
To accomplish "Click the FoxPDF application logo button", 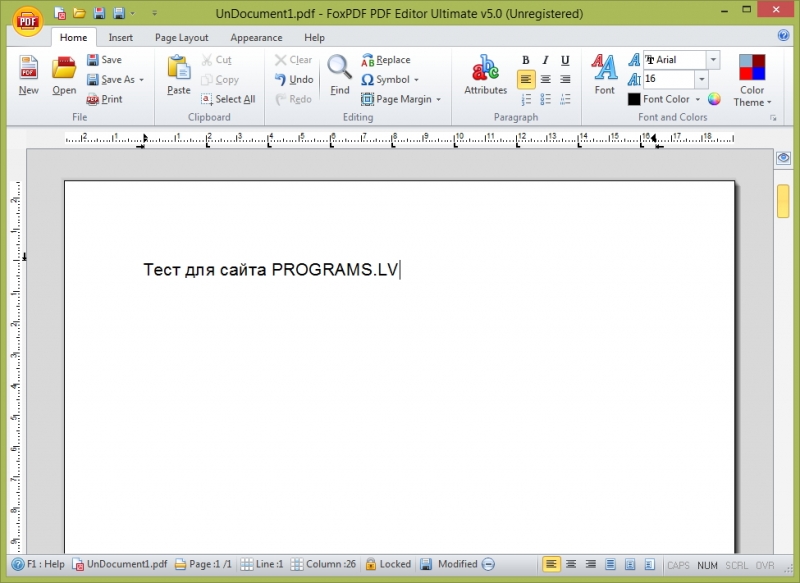I will click(28, 21).
